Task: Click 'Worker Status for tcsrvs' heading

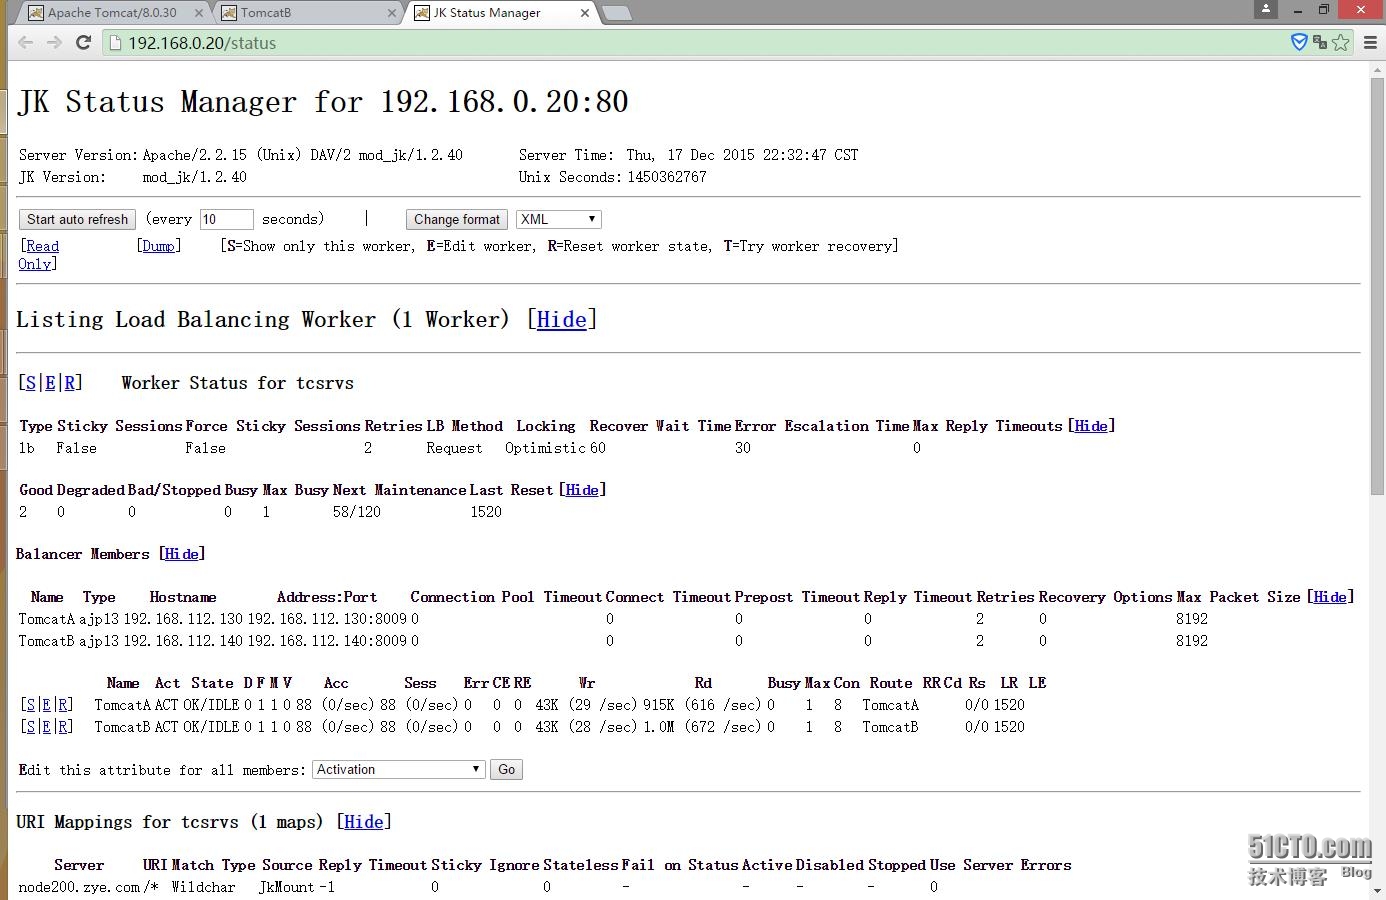Action: 238,383
